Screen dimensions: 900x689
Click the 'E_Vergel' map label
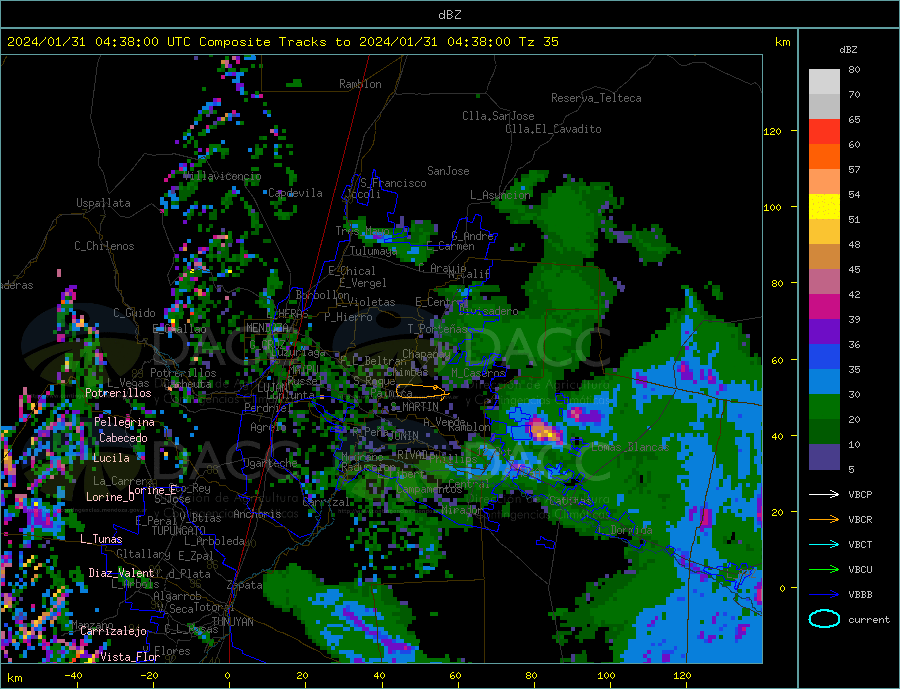[363, 283]
